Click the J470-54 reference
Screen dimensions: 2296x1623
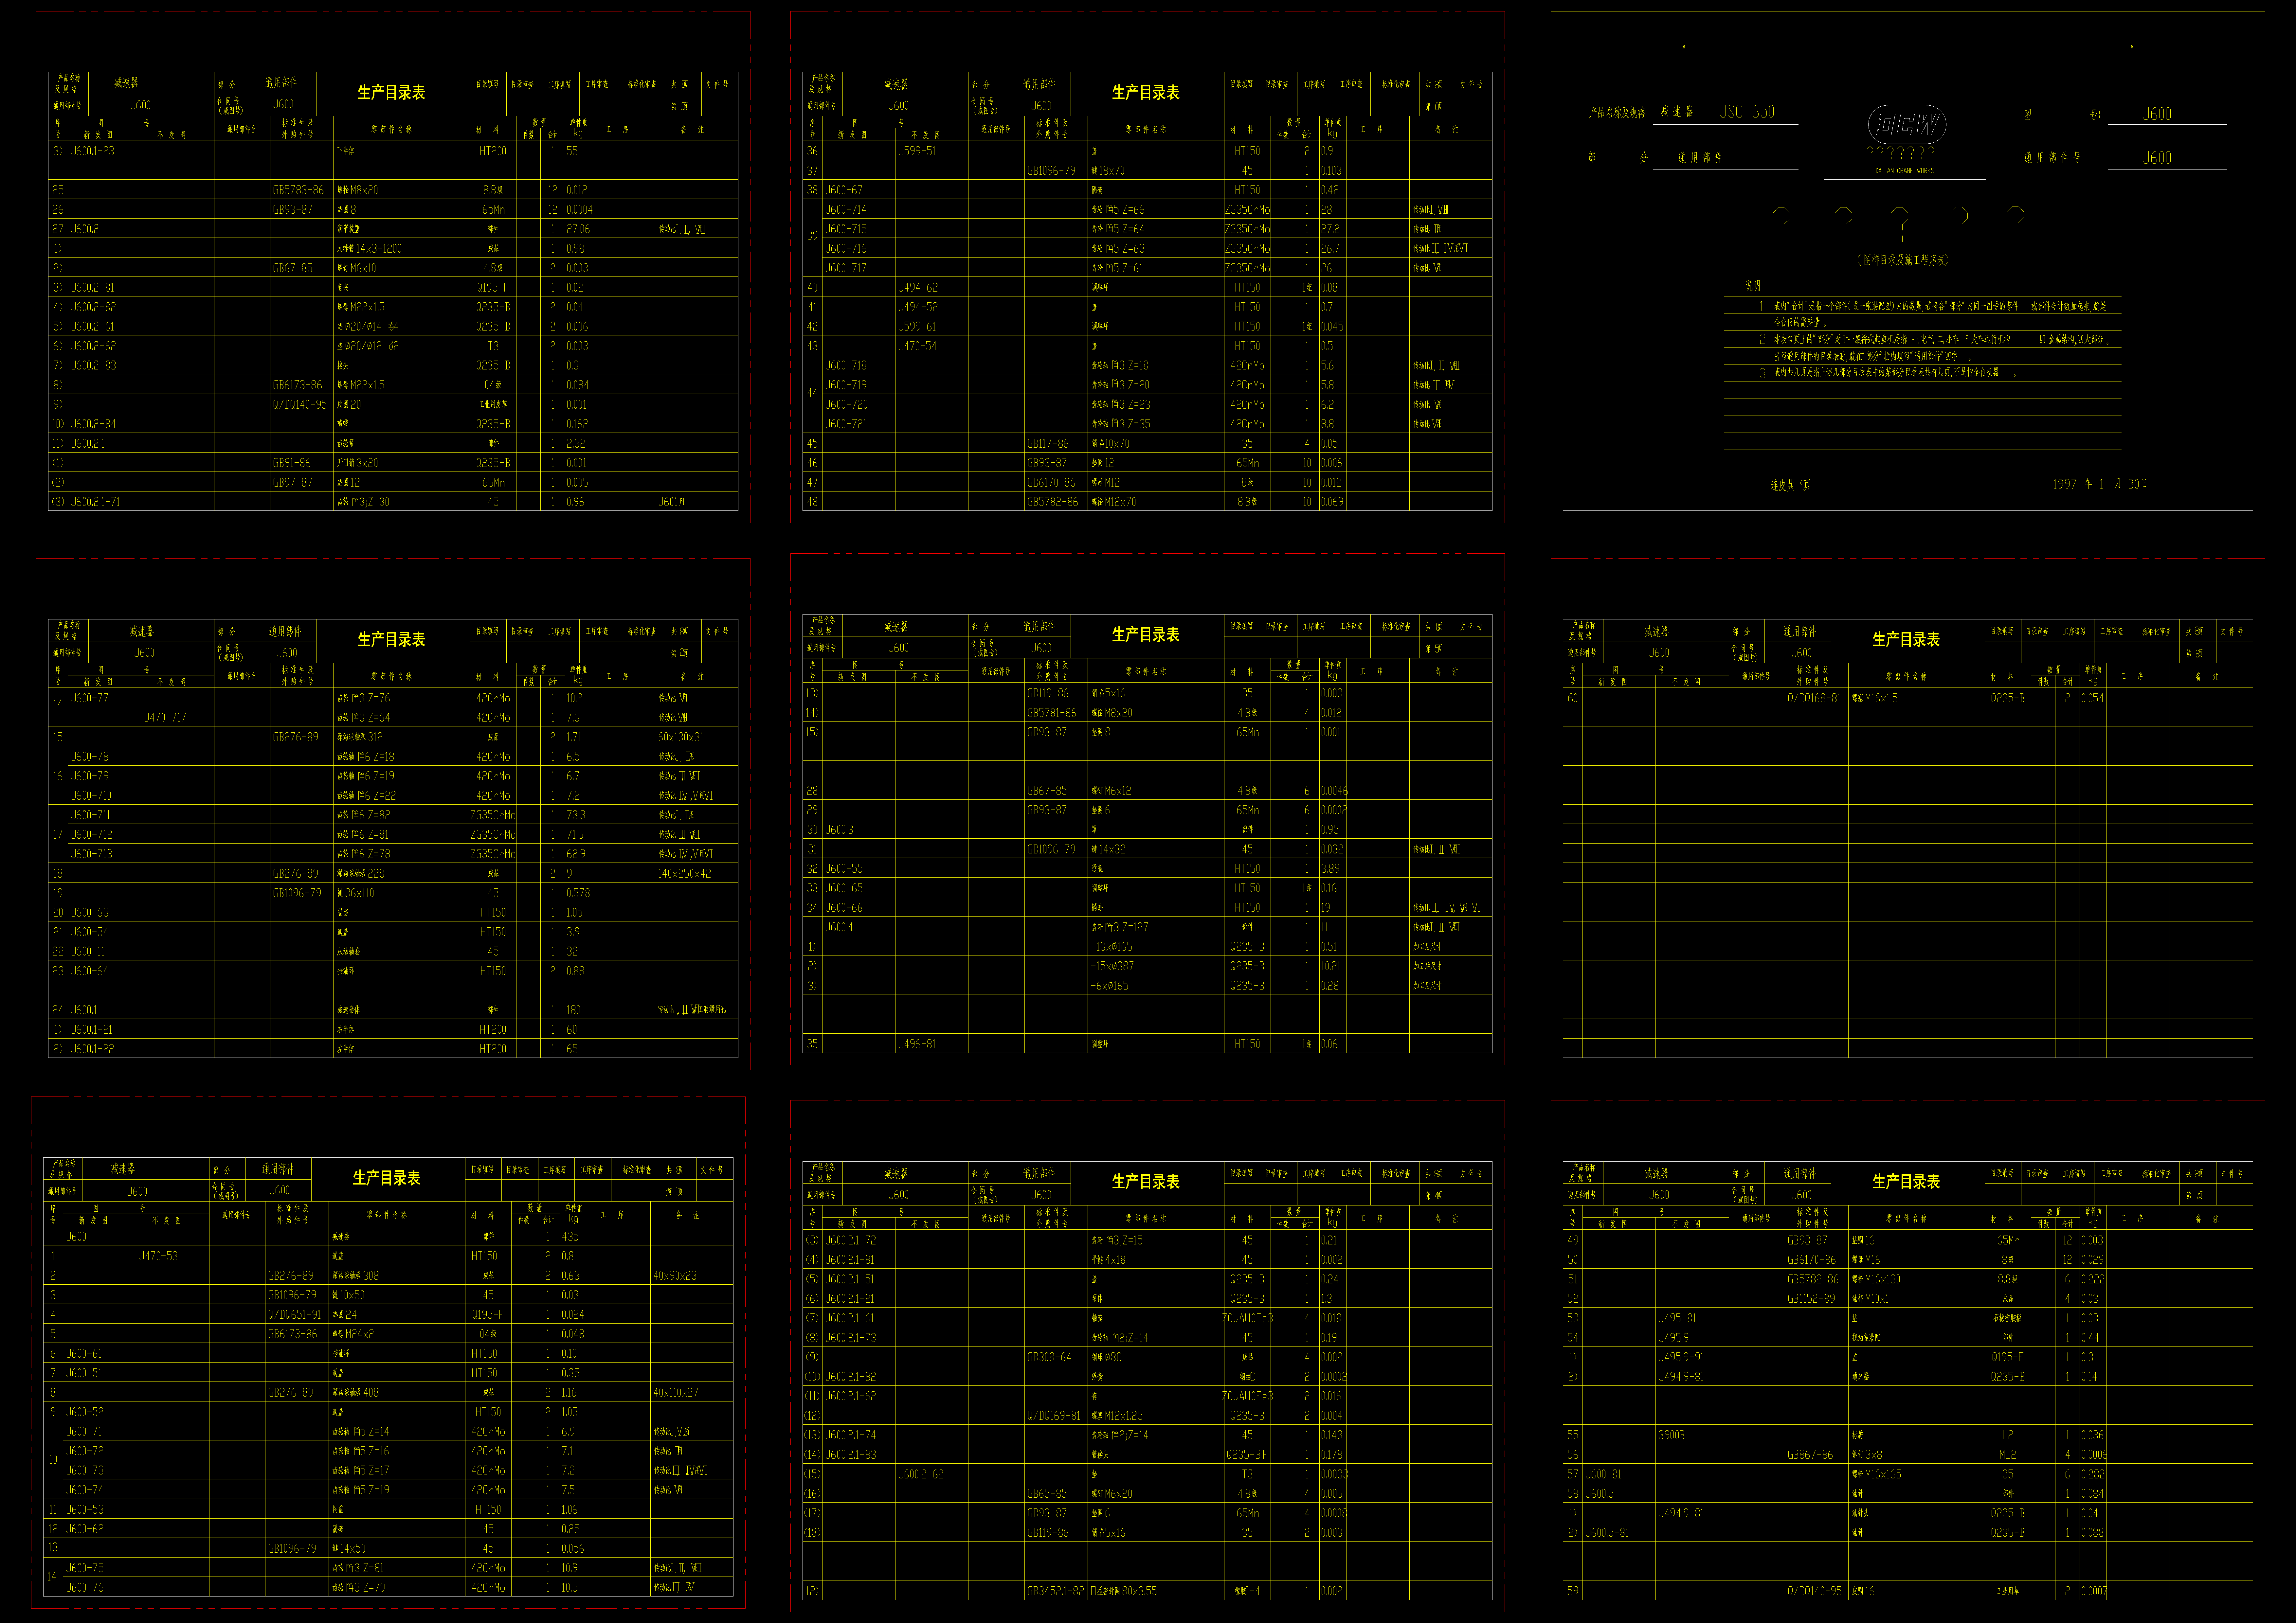(x=918, y=346)
